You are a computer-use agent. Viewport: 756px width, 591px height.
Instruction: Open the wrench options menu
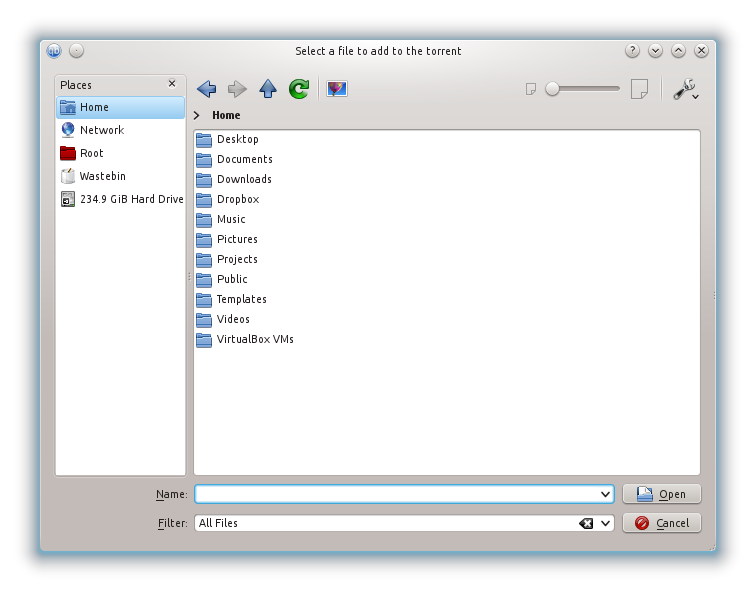point(685,89)
